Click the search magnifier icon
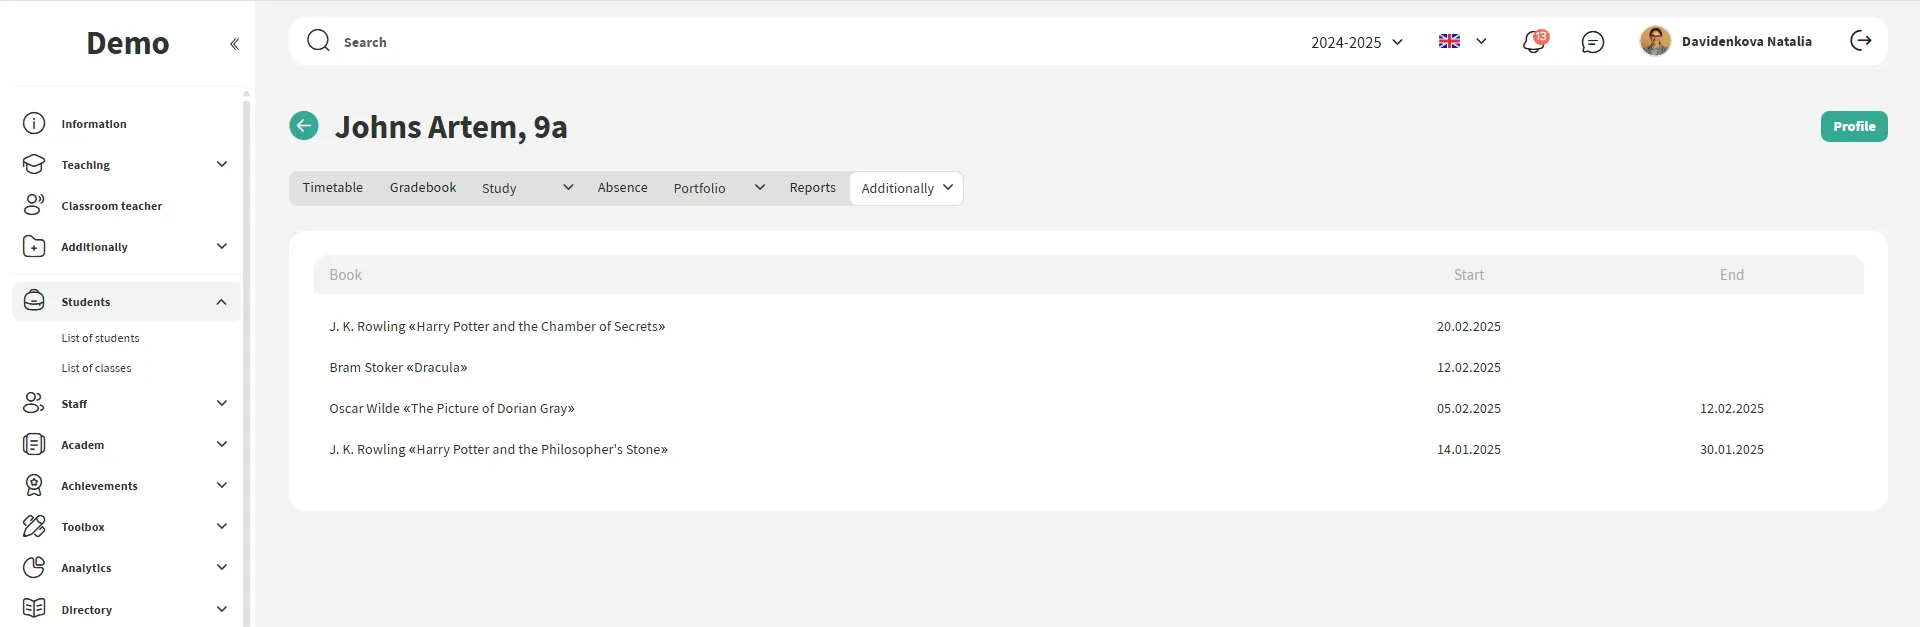1920x627 pixels. pos(318,41)
